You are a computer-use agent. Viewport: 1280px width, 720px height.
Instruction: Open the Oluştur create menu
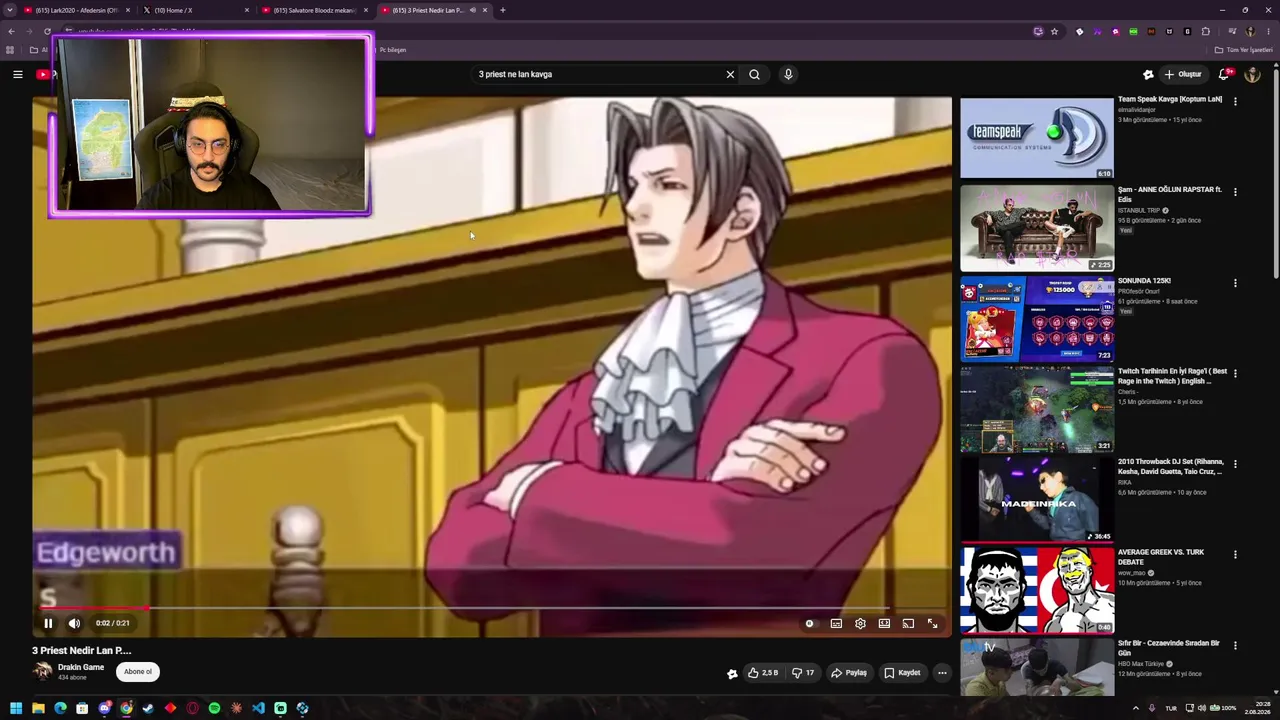pos(1183,74)
